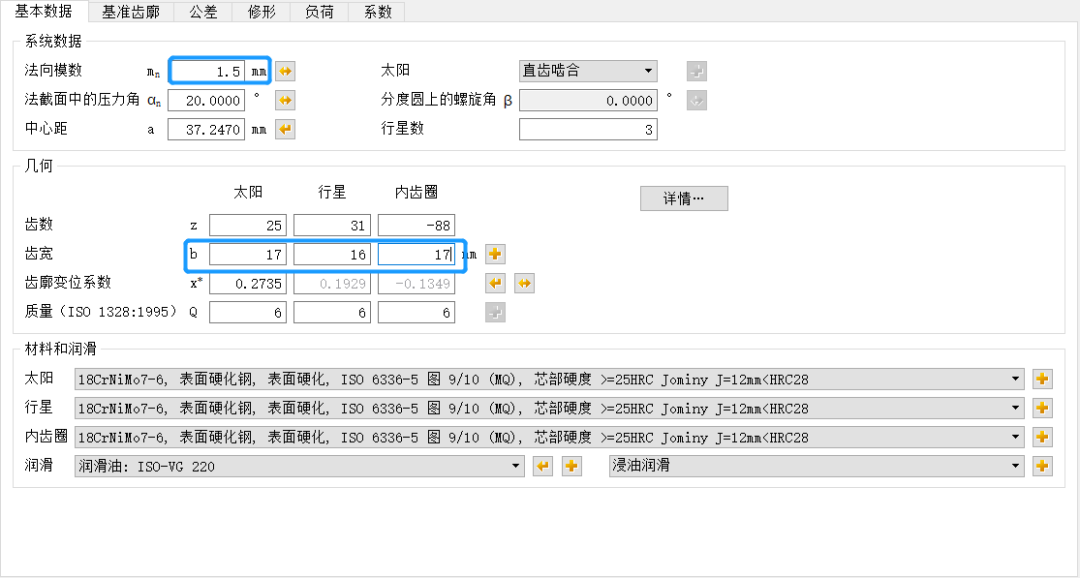Click the plus sizing icon next to 齿宽 row

[x=494, y=254]
